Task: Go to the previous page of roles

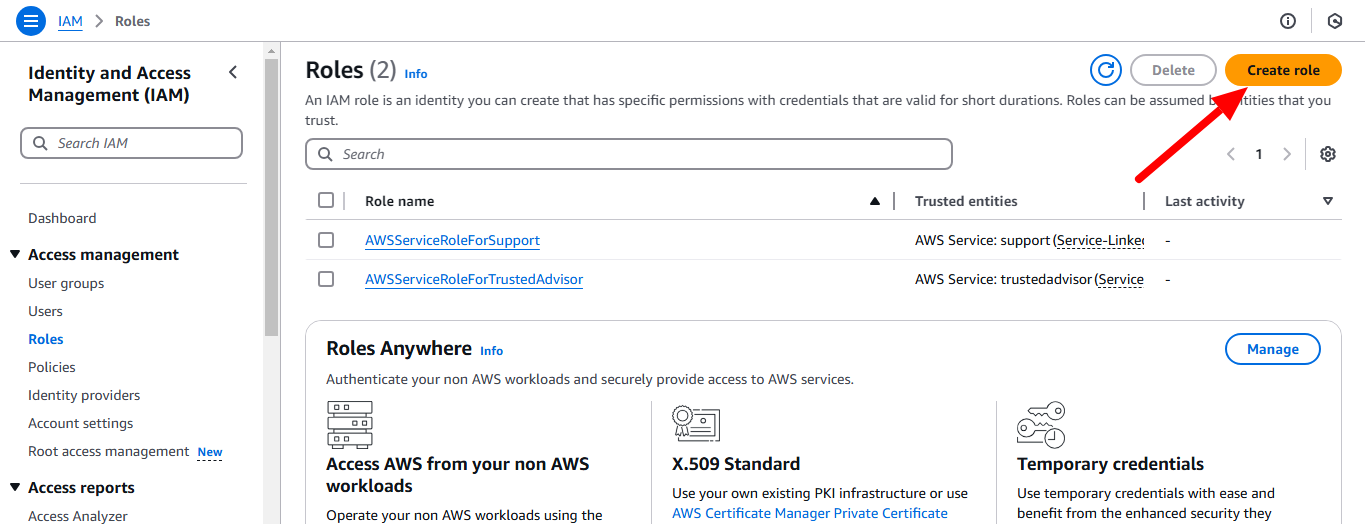Action: point(1231,154)
